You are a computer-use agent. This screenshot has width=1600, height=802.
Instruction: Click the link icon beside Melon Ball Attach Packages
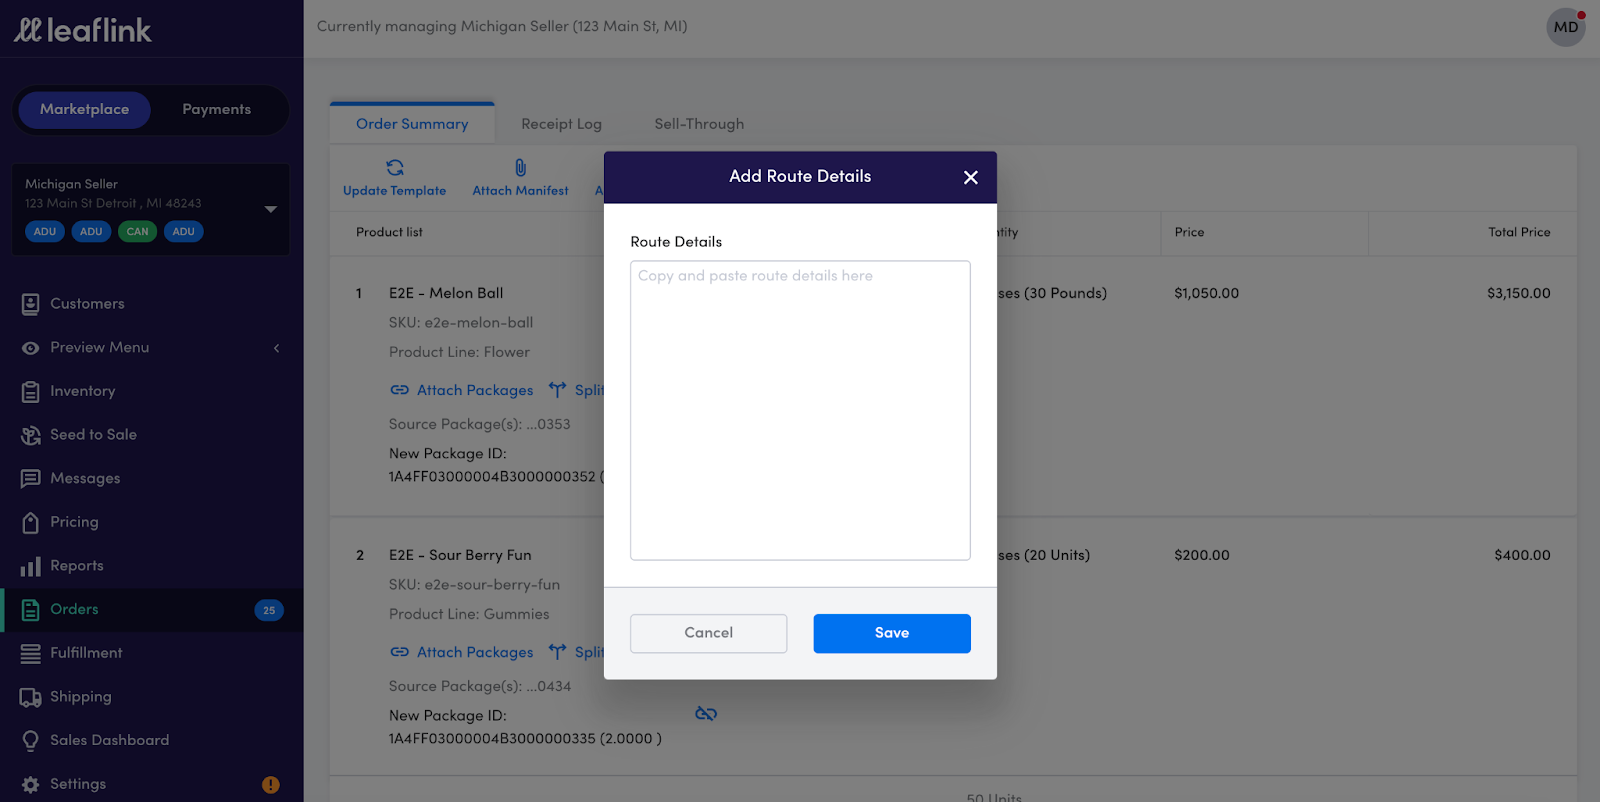point(400,390)
